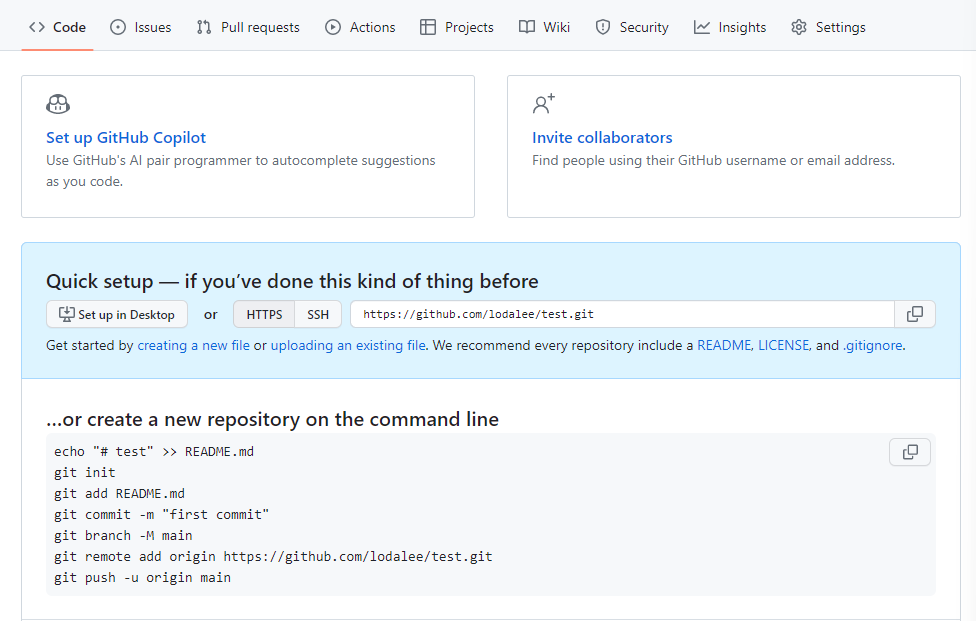The image size is (976, 621).
Task: Follow the creating a new file link
Action: coord(194,345)
